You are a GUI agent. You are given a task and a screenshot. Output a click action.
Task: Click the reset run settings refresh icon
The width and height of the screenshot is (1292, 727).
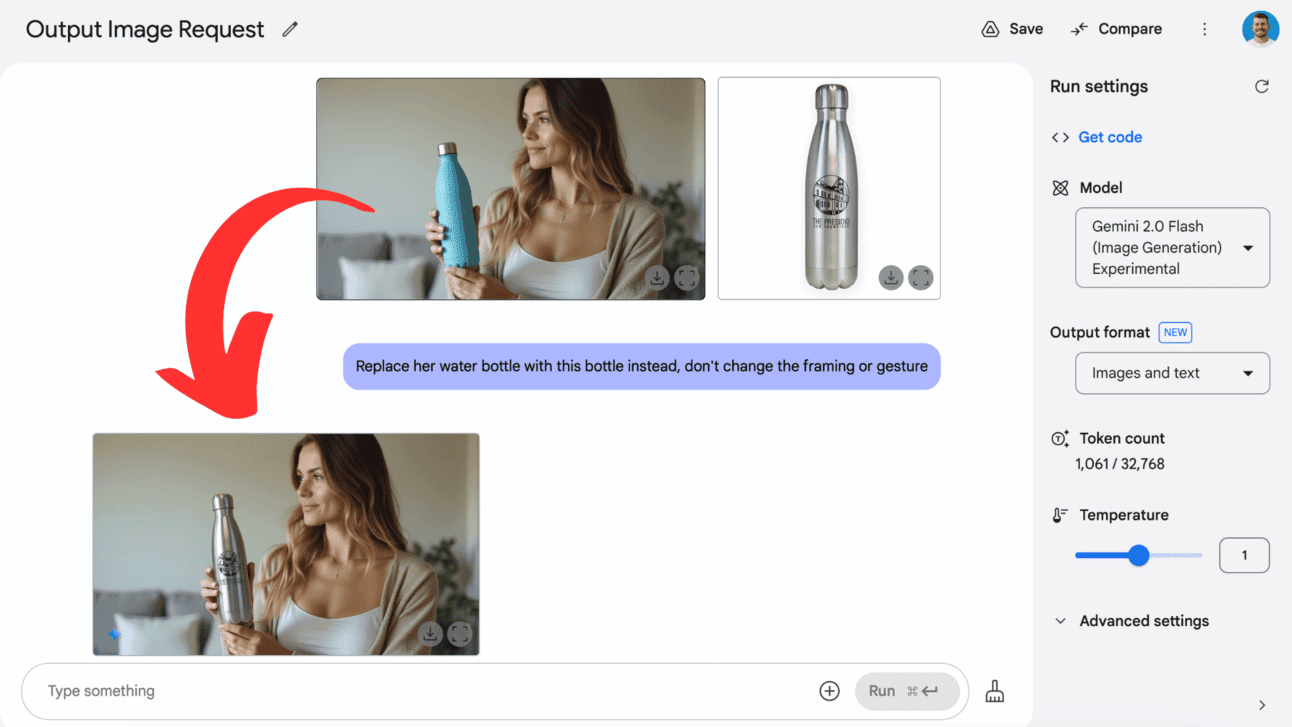pos(1262,86)
